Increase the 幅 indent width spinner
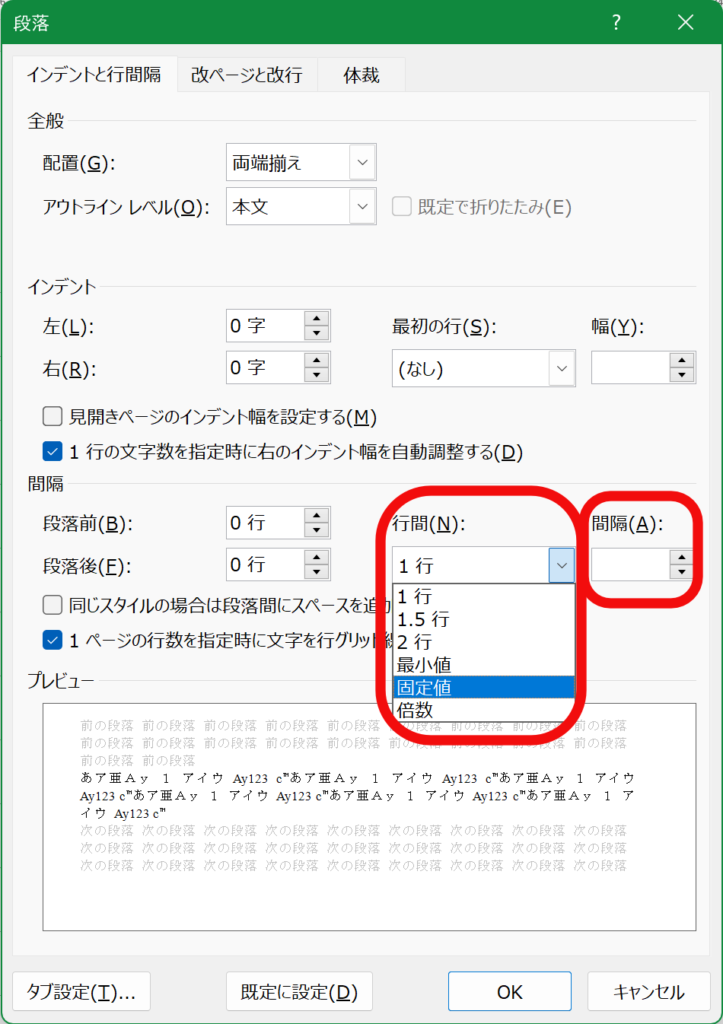Screen dimensions: 723x1024 click(x=682, y=360)
